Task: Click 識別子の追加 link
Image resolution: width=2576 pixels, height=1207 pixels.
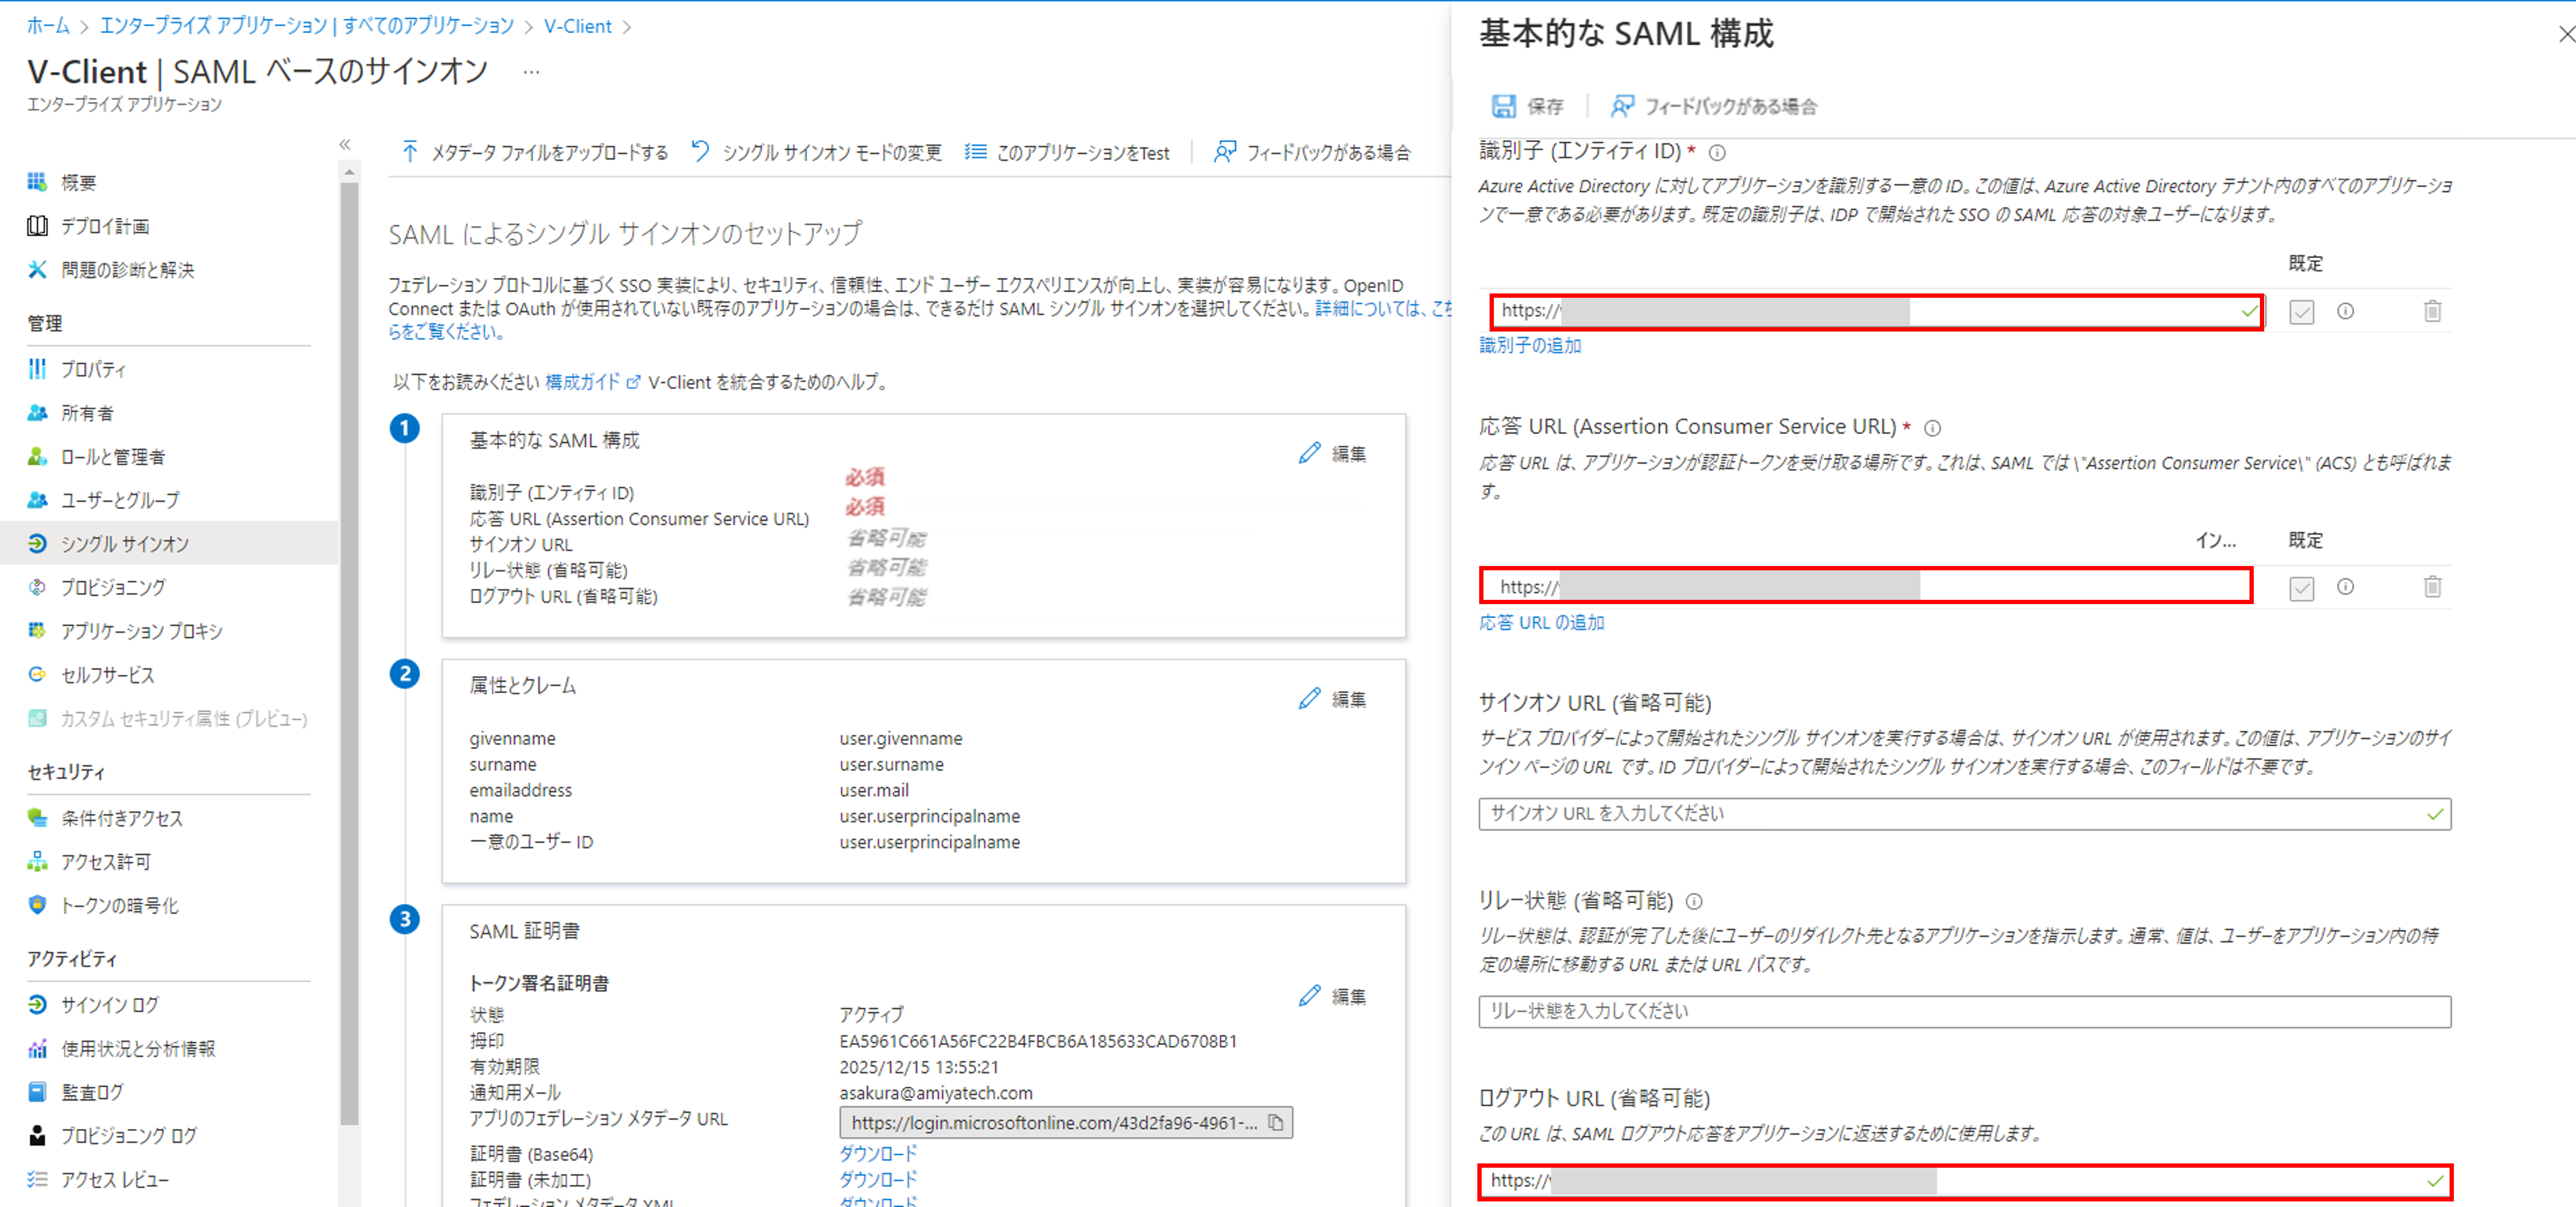Action: click(1530, 345)
